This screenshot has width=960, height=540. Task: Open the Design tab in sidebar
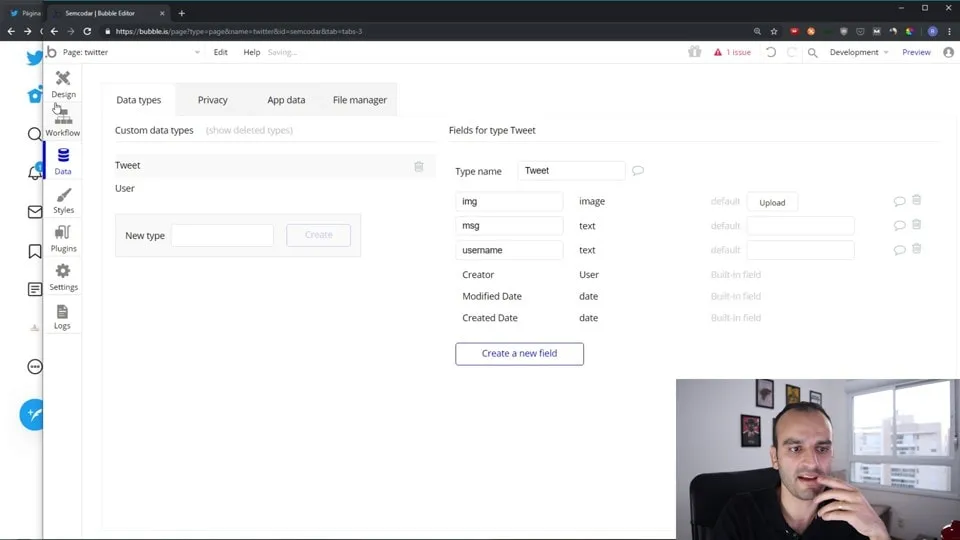tap(63, 84)
